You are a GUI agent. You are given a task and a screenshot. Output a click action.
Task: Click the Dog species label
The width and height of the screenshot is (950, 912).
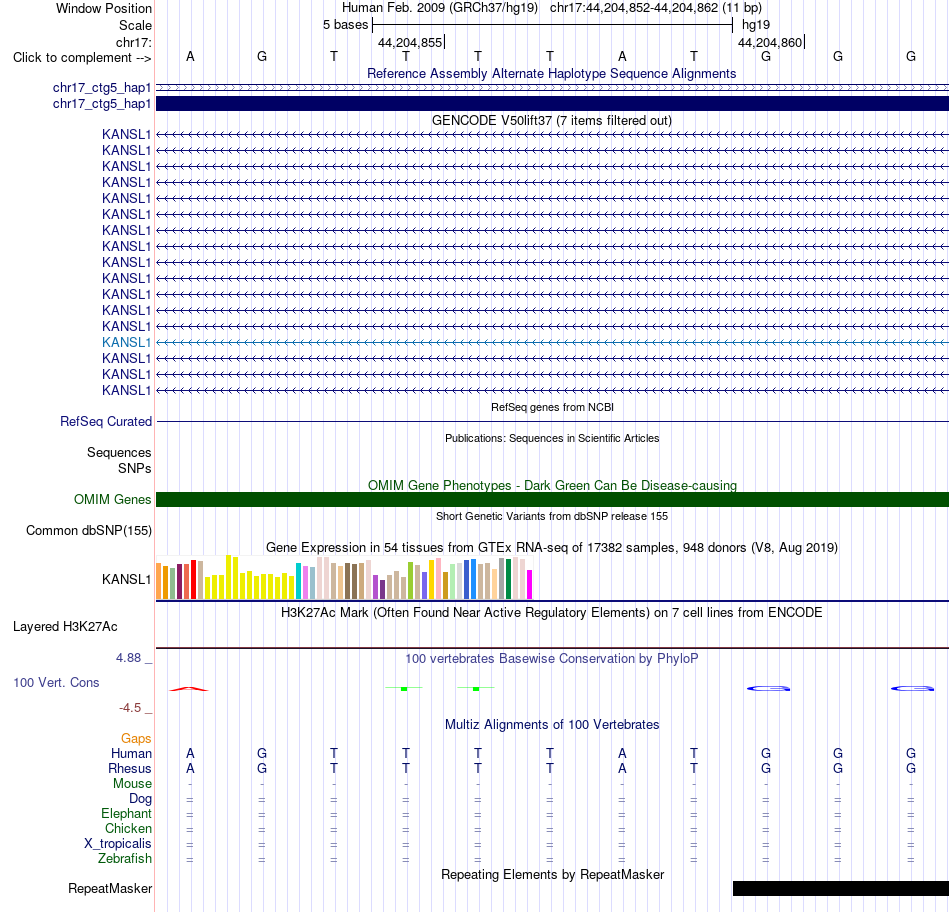[140, 799]
